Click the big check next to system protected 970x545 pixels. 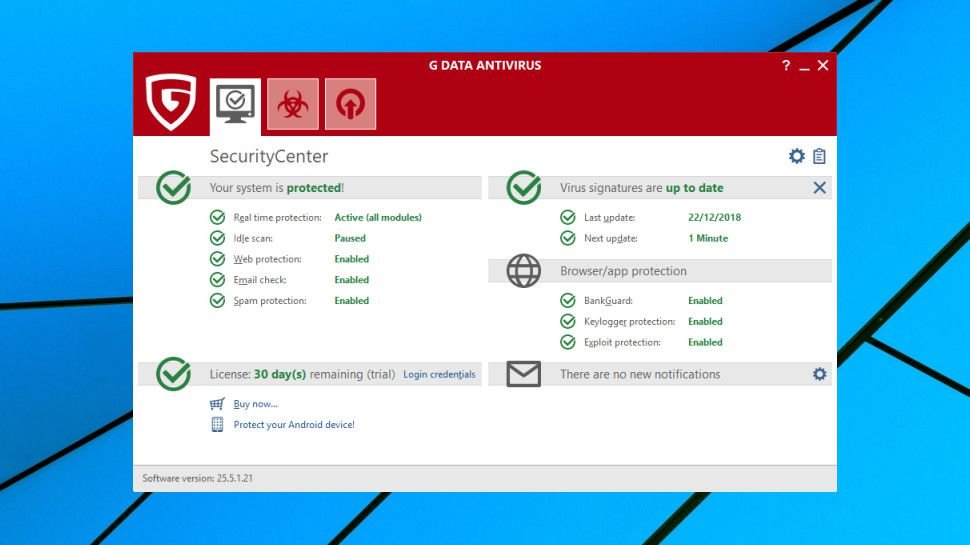(x=173, y=187)
